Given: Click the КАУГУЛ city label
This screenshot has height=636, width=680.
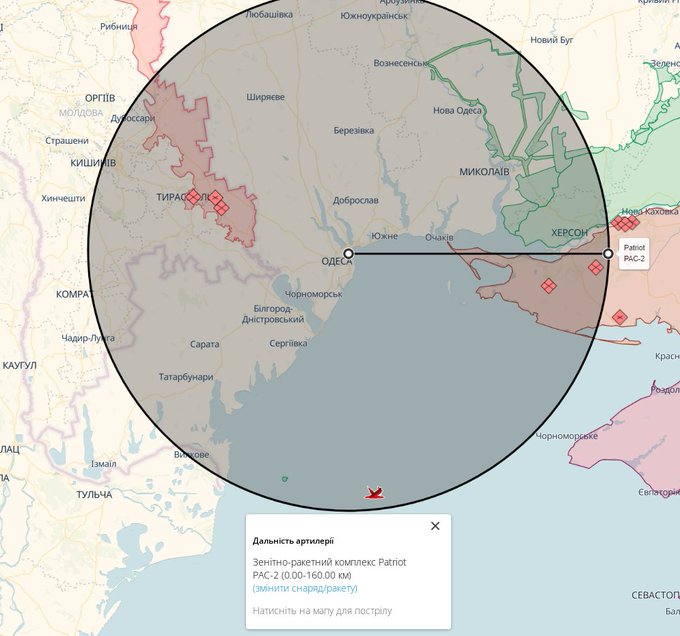Looking at the screenshot, I should [20, 365].
